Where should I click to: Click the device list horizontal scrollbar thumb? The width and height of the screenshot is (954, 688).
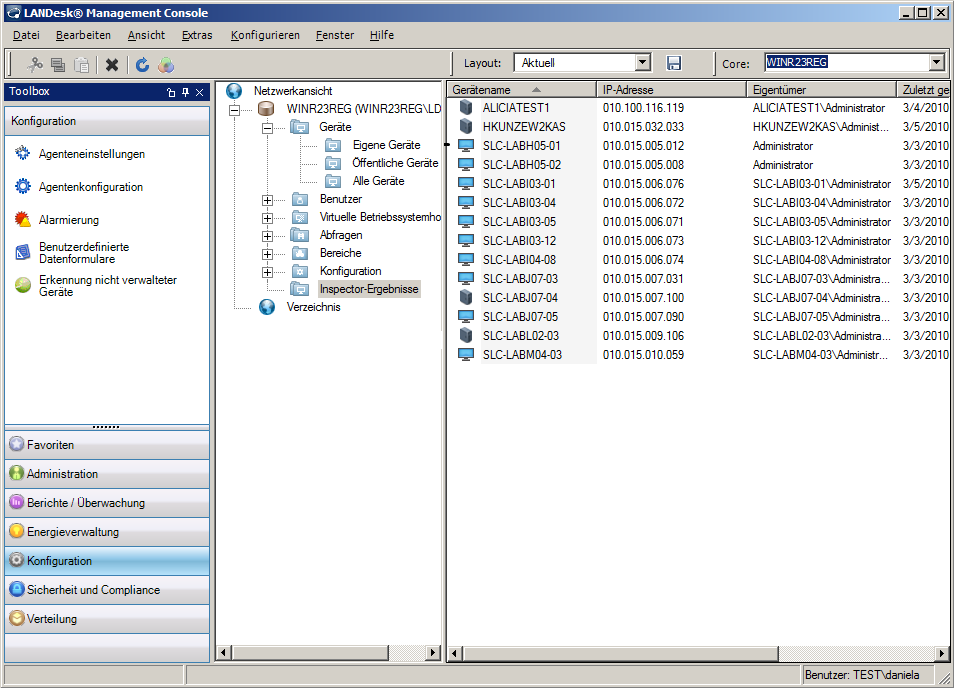click(x=621, y=653)
